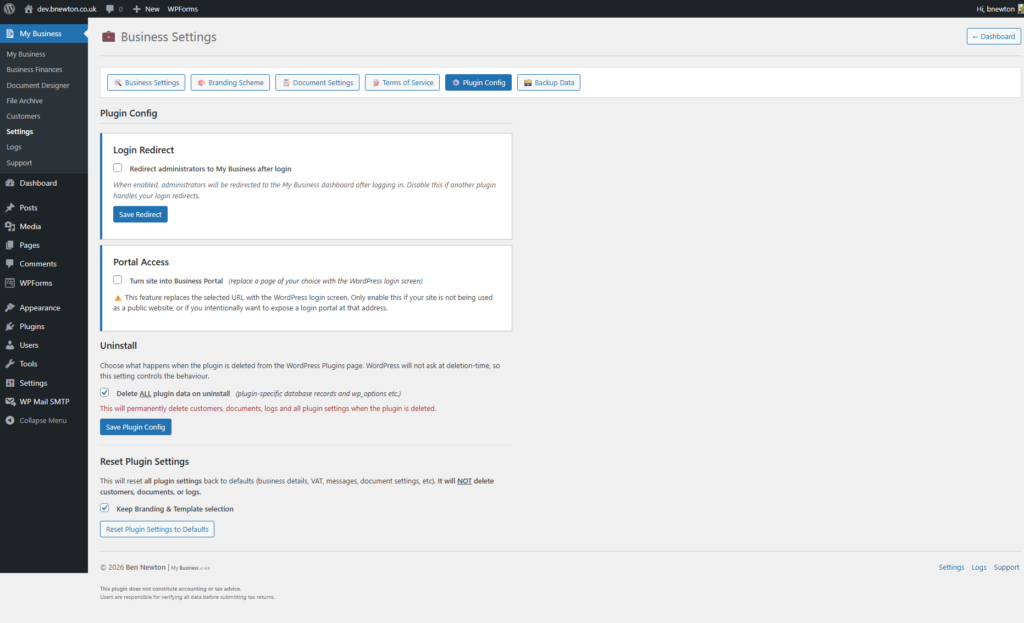Open the Hi, bnewton account menu
Image resolution: width=1024 pixels, height=623 pixels.
[995, 8]
